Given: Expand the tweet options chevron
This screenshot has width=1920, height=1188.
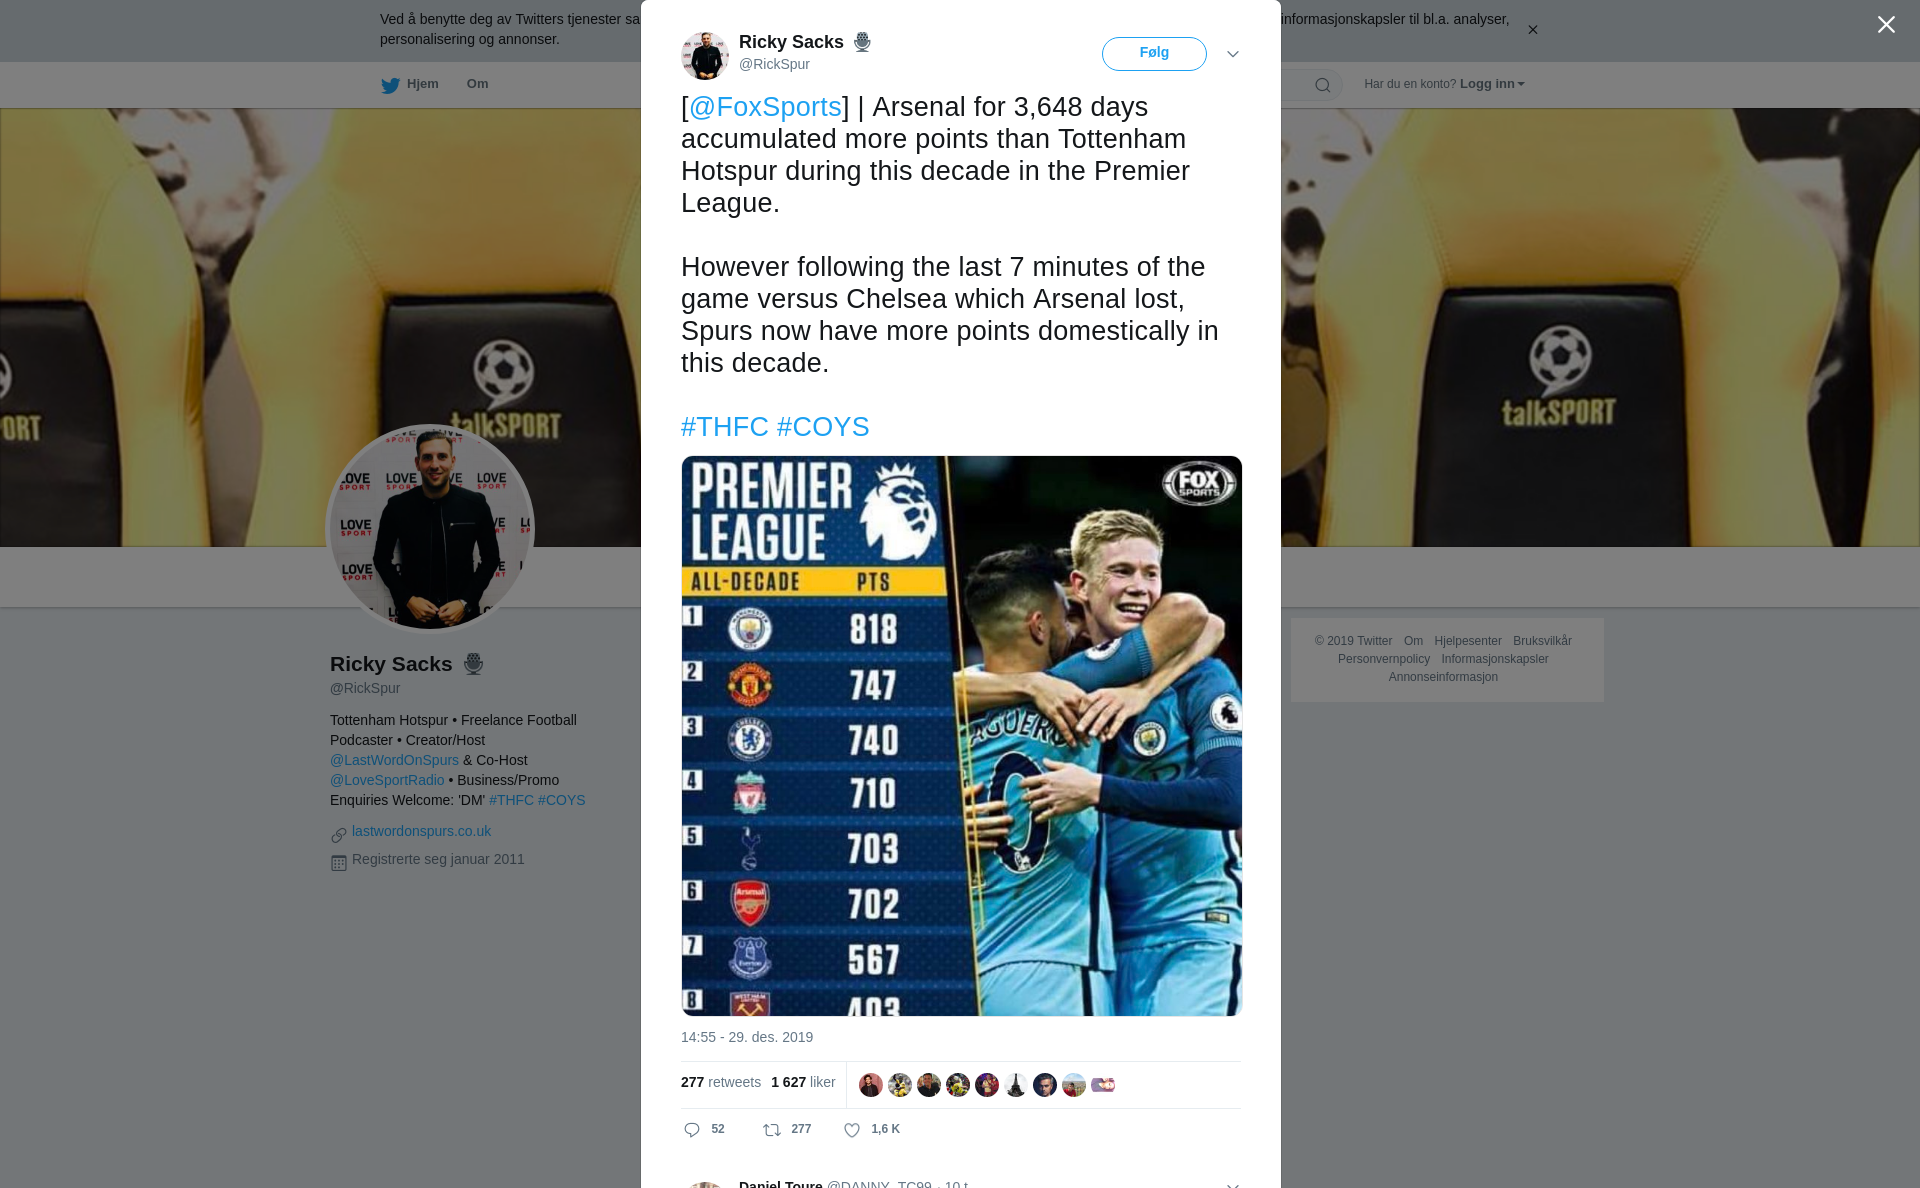Looking at the screenshot, I should click(1232, 54).
